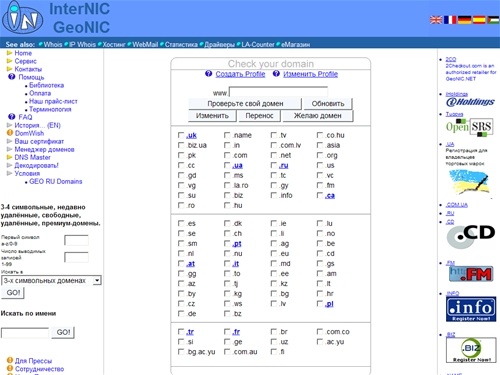The height and width of the screenshot is (375, 500).
Task: Click the orange icon beside Для Прессы
Action: pyautogui.click(x=10, y=360)
